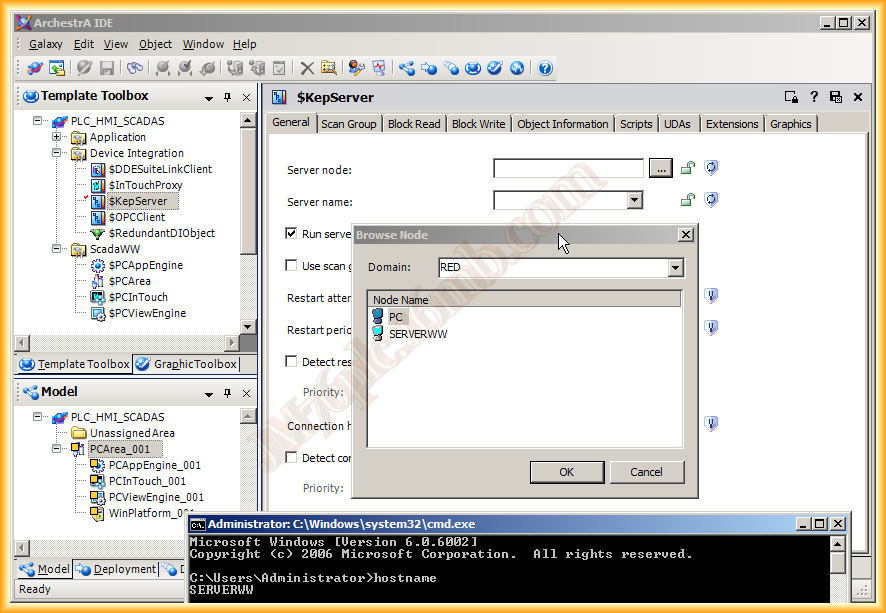Toggle the Run server checkbox

(x=292, y=234)
